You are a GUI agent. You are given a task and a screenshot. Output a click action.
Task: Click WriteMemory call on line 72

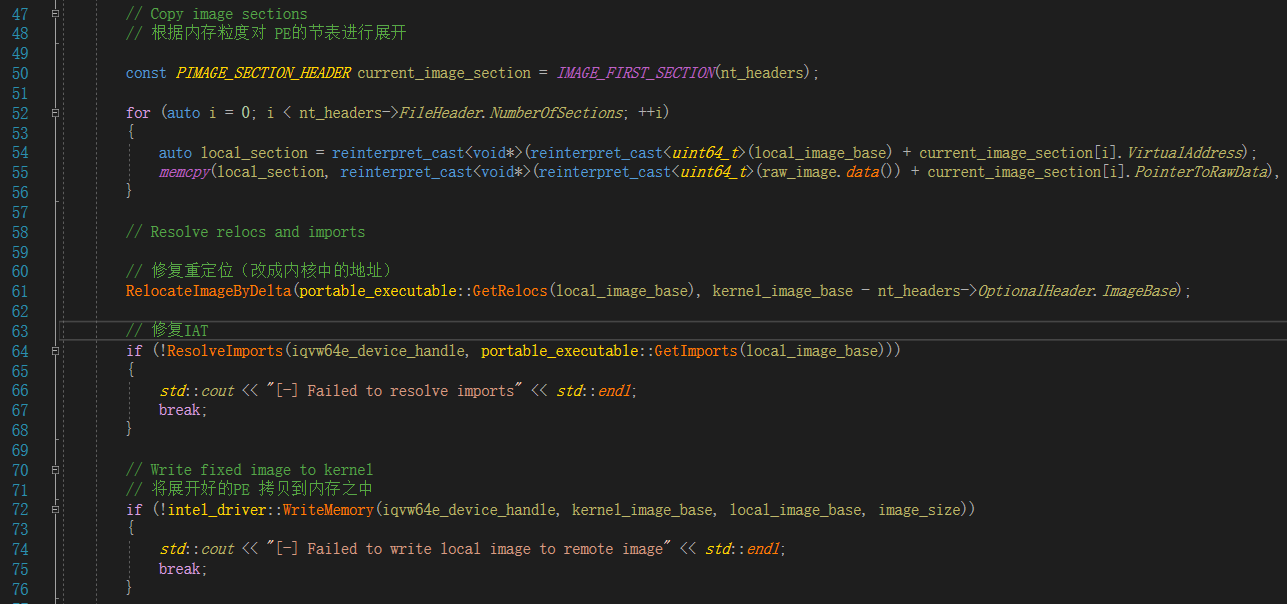(329, 510)
